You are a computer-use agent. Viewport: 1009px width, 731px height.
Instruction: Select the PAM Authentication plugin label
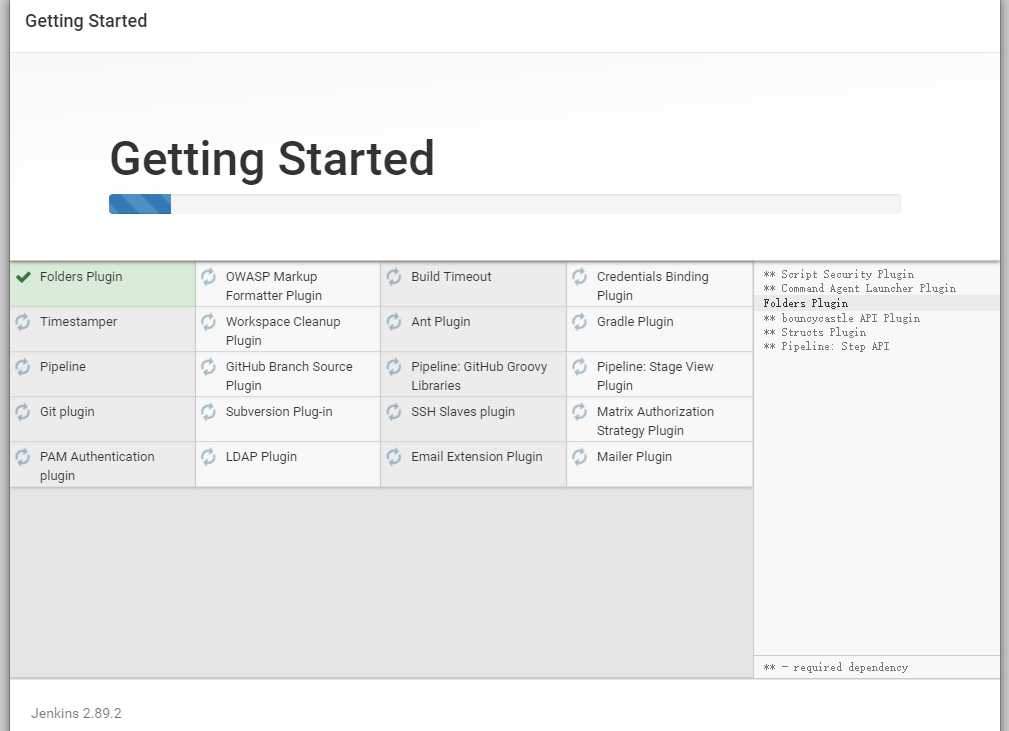click(x=97, y=467)
